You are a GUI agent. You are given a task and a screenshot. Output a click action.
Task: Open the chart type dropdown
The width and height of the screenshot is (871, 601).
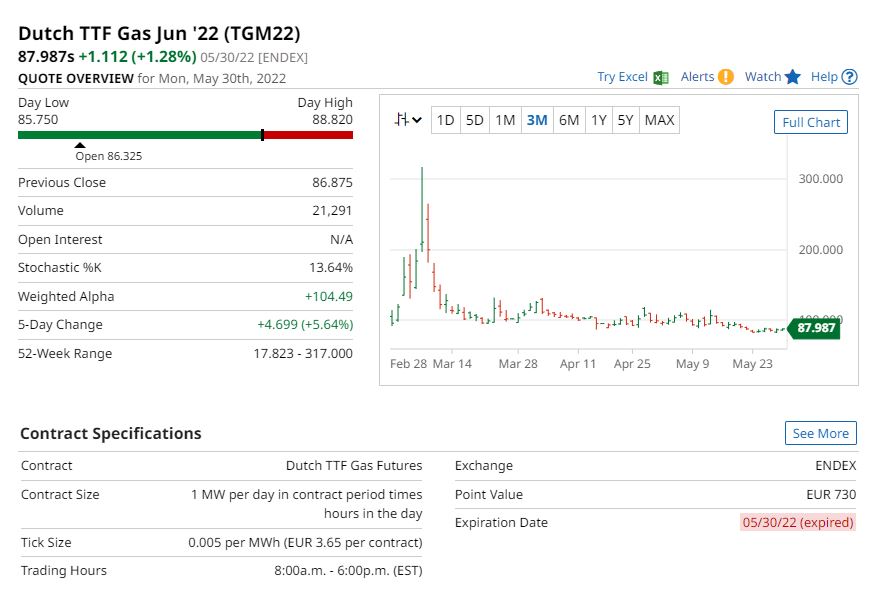(x=408, y=120)
